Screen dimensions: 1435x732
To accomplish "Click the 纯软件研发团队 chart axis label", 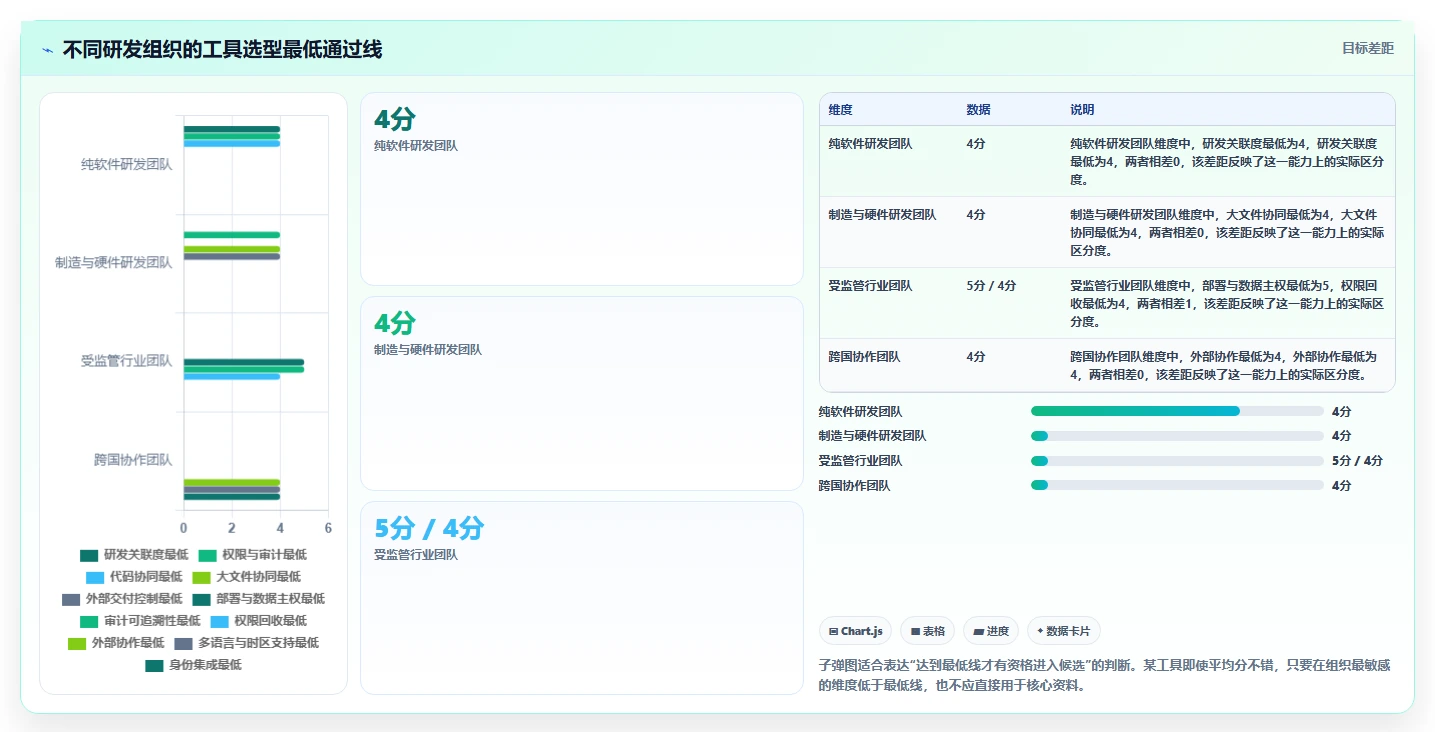I will pyautogui.click(x=127, y=165).
